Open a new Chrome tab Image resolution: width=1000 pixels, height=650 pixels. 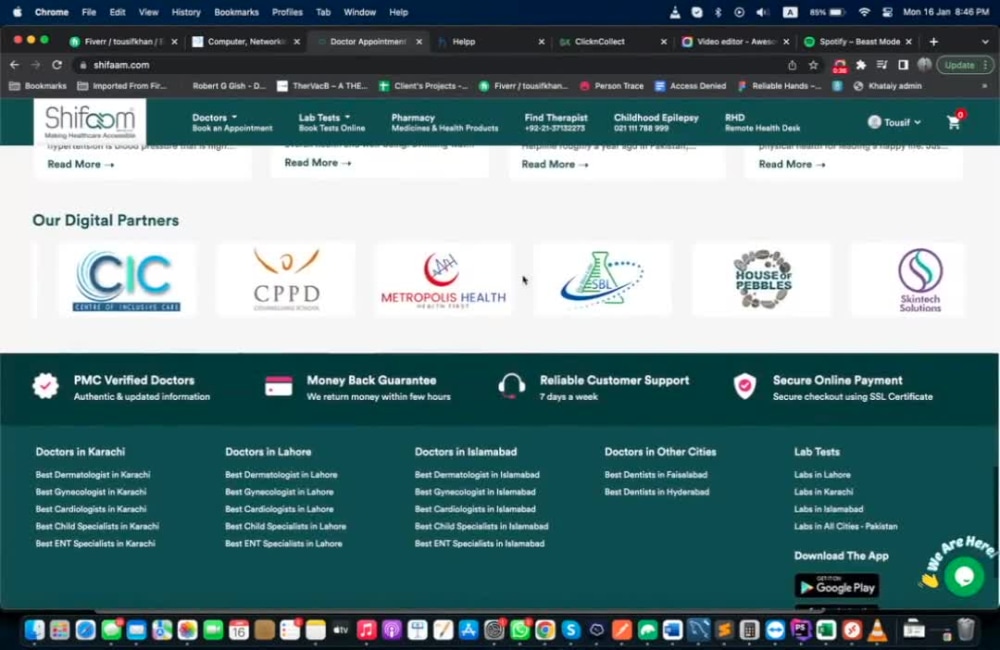pyautogui.click(x=934, y=41)
